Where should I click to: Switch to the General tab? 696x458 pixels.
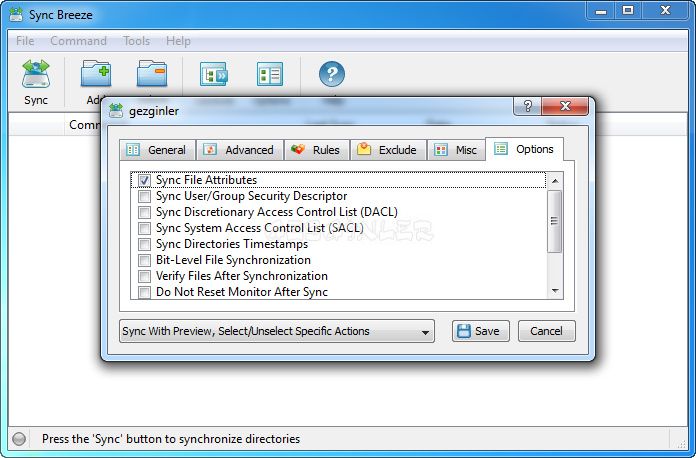tap(157, 150)
